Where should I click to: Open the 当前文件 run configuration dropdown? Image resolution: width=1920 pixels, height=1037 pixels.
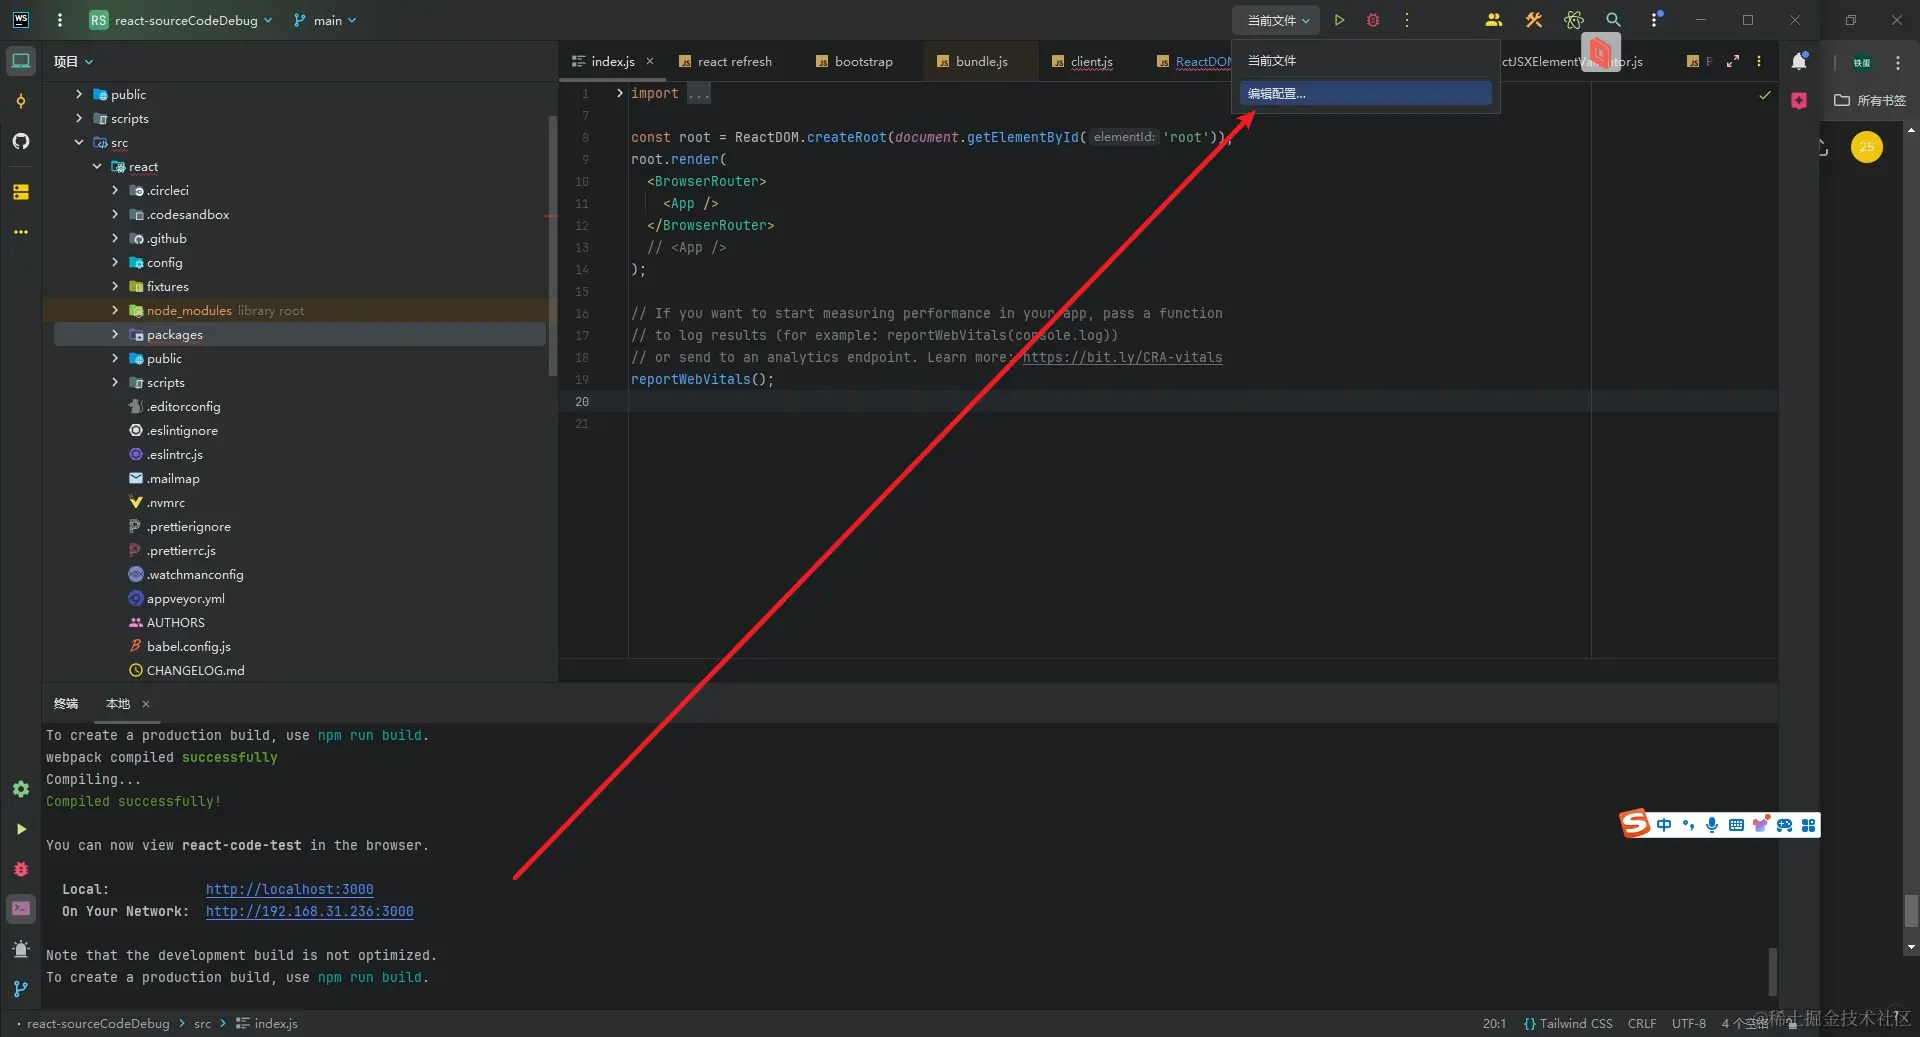[x=1277, y=20]
